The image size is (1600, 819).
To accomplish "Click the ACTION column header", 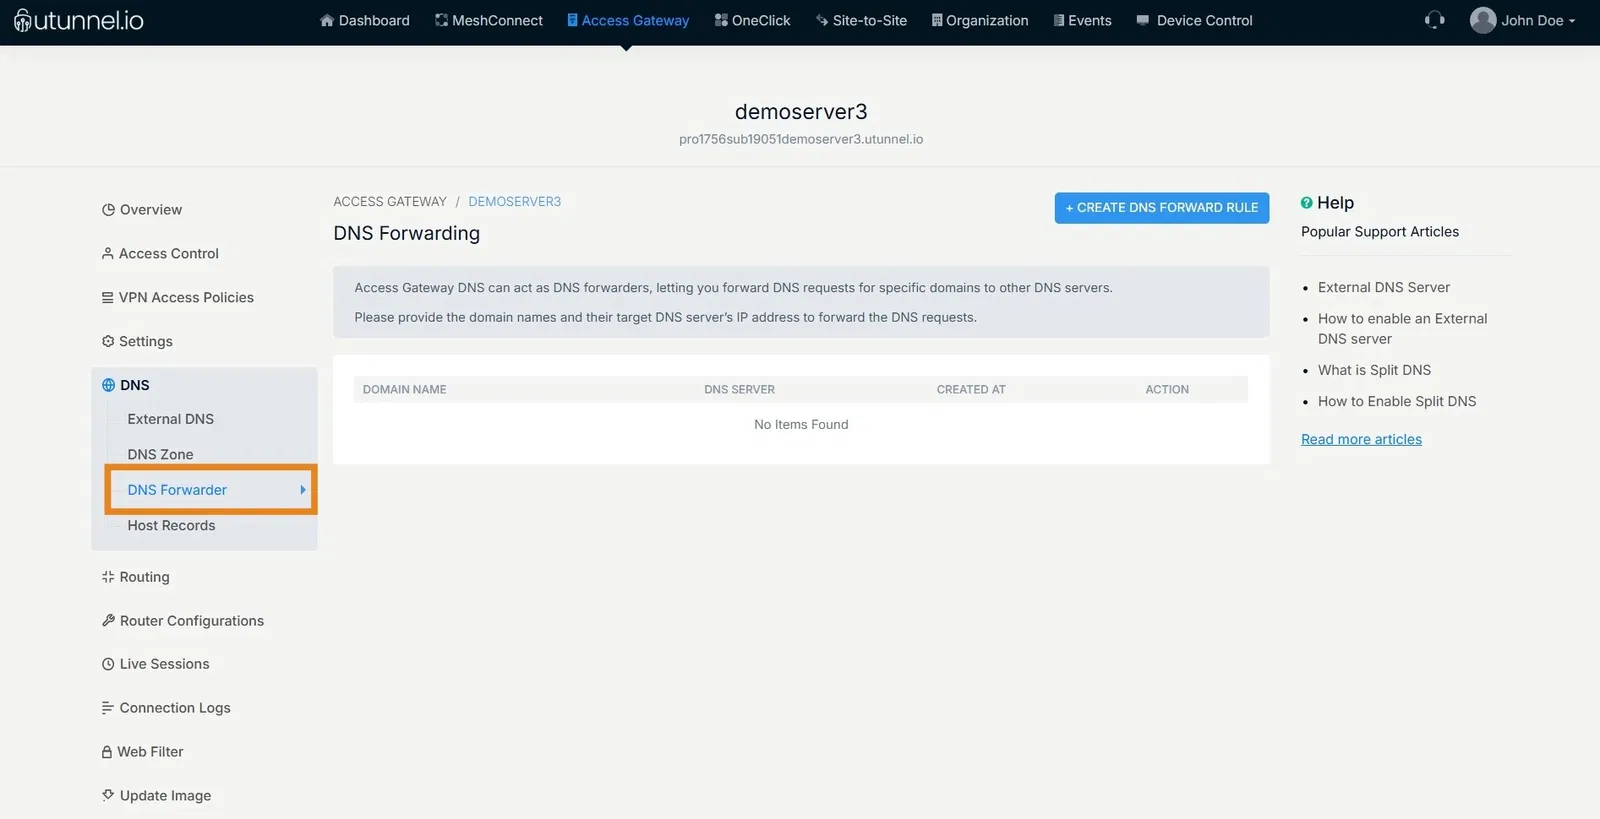I will [x=1167, y=390].
